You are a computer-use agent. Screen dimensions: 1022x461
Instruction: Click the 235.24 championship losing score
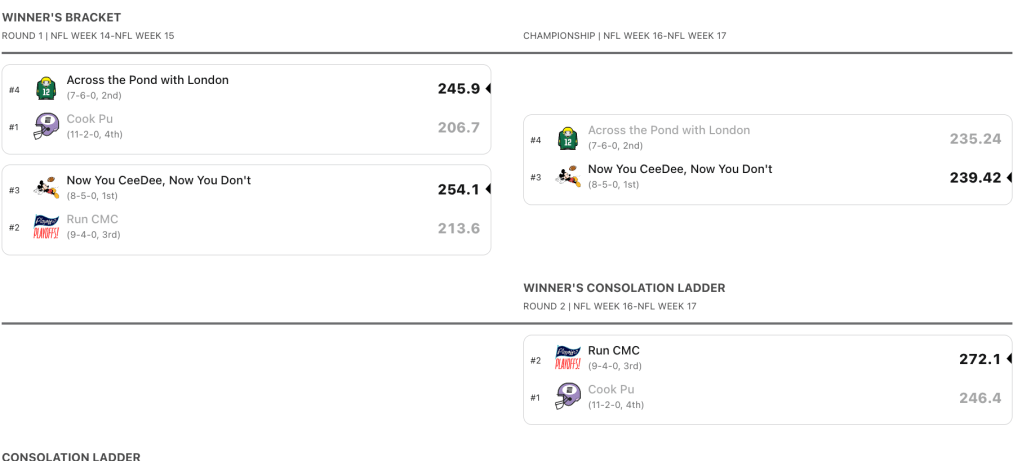click(975, 139)
